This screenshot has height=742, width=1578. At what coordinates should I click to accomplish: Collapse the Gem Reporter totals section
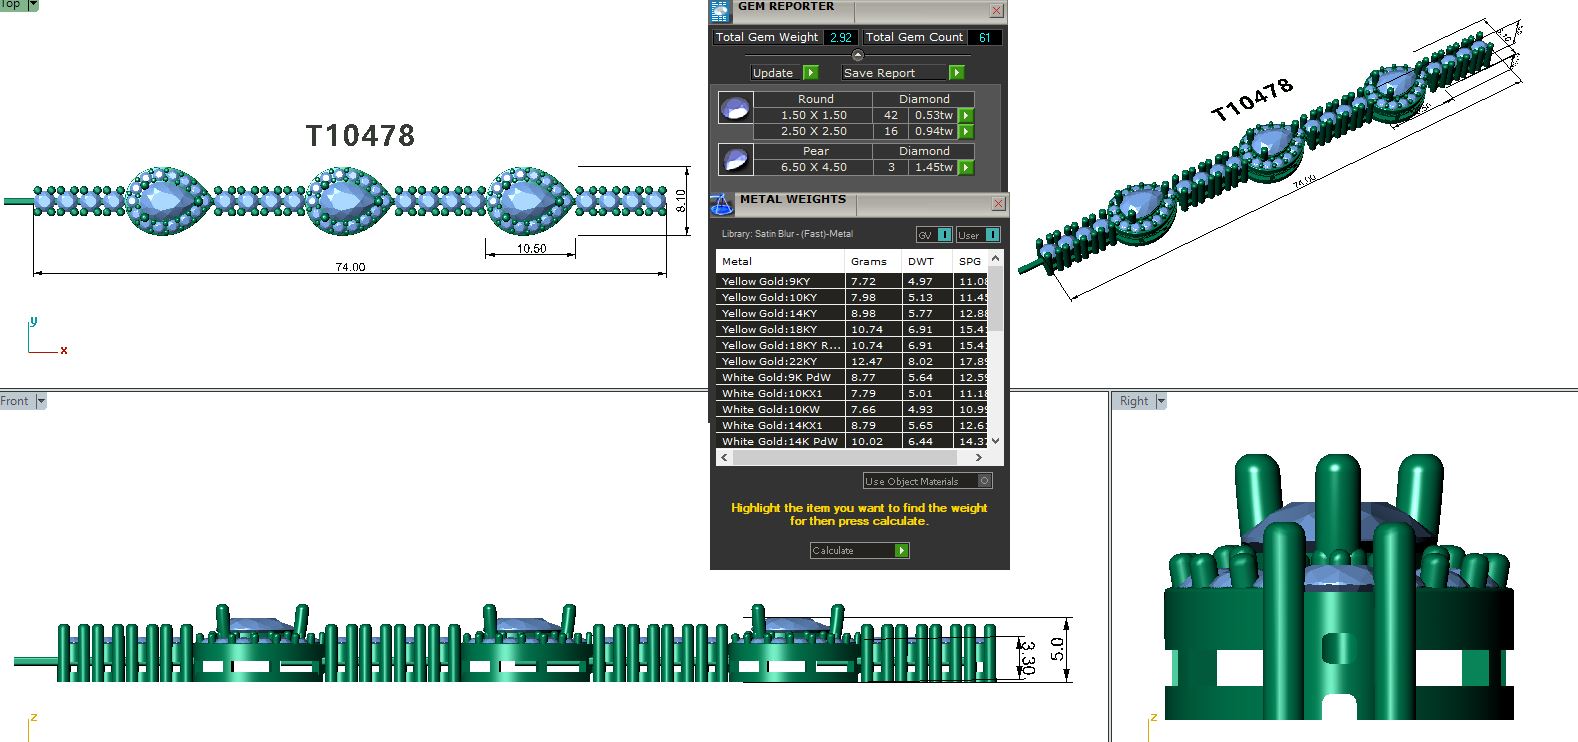857,55
